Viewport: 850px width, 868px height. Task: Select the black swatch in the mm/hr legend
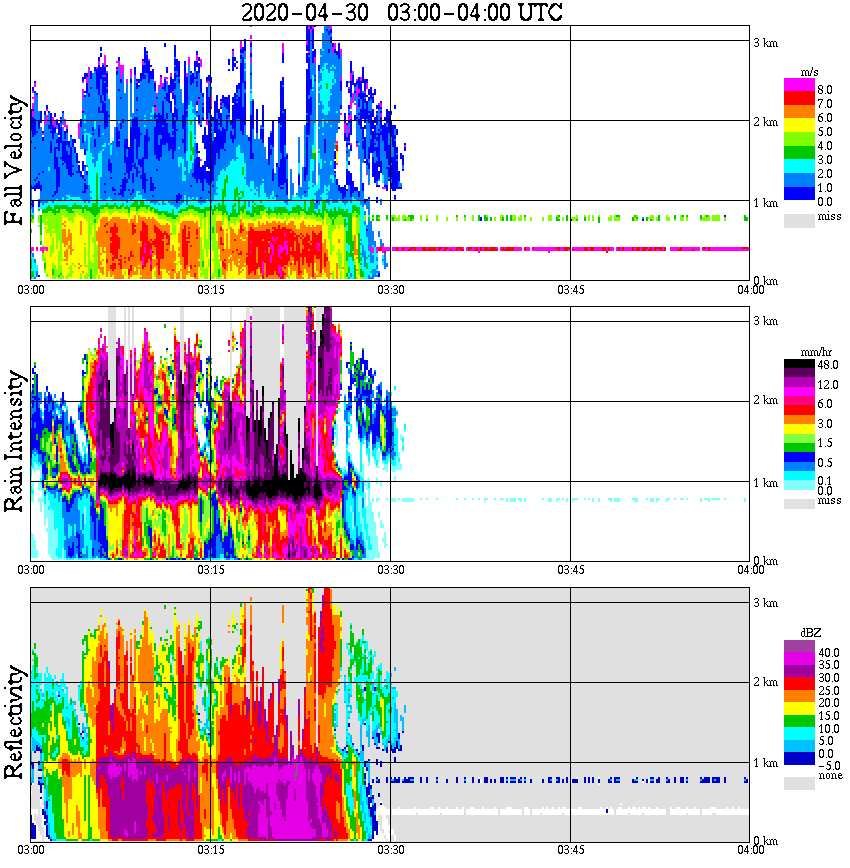[x=799, y=364]
